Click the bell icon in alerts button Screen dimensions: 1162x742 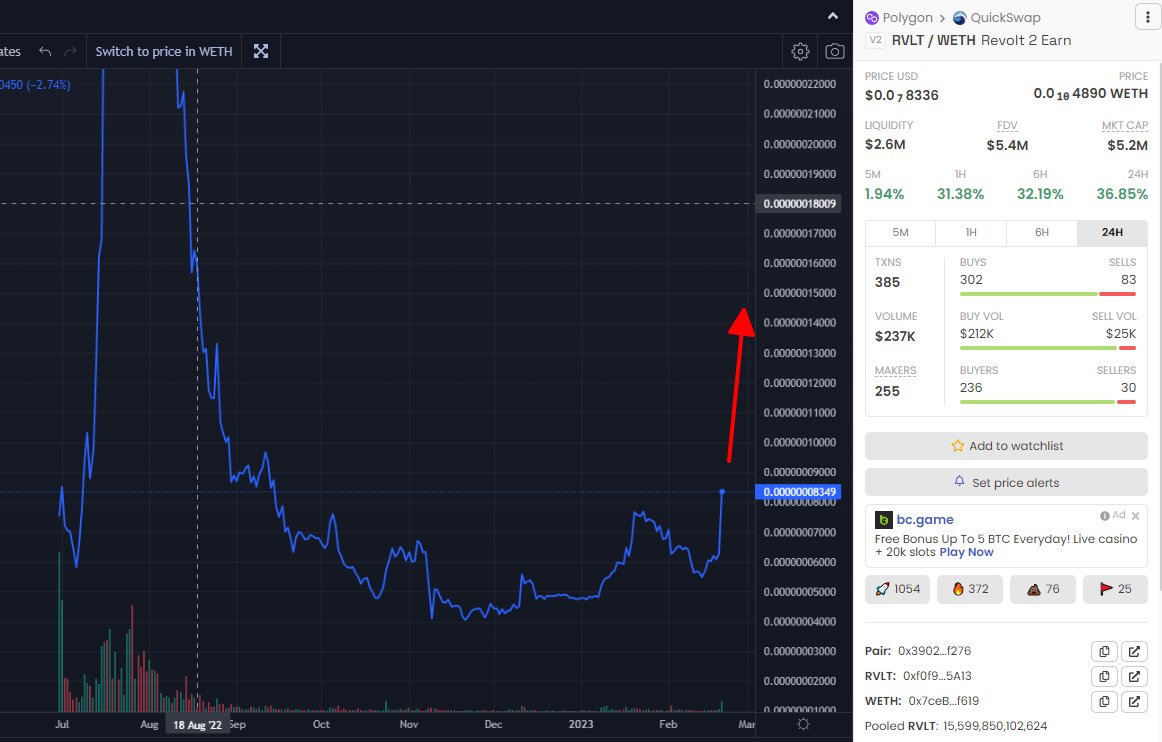(959, 481)
